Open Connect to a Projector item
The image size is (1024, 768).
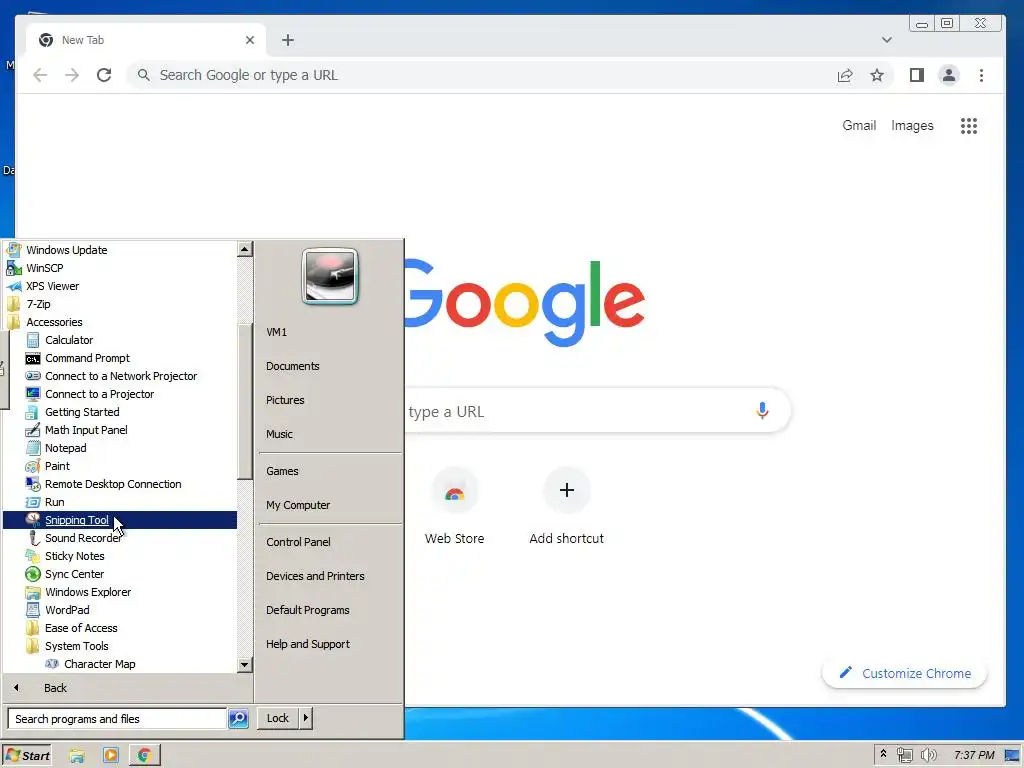(99, 394)
